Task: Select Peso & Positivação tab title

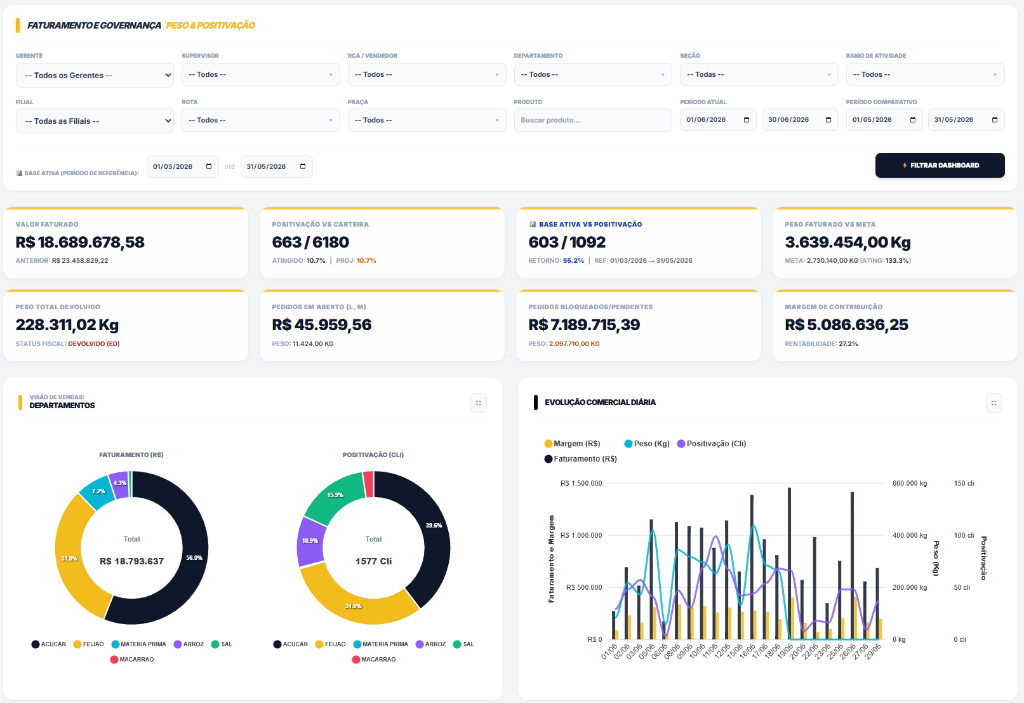Action: [x=210, y=25]
